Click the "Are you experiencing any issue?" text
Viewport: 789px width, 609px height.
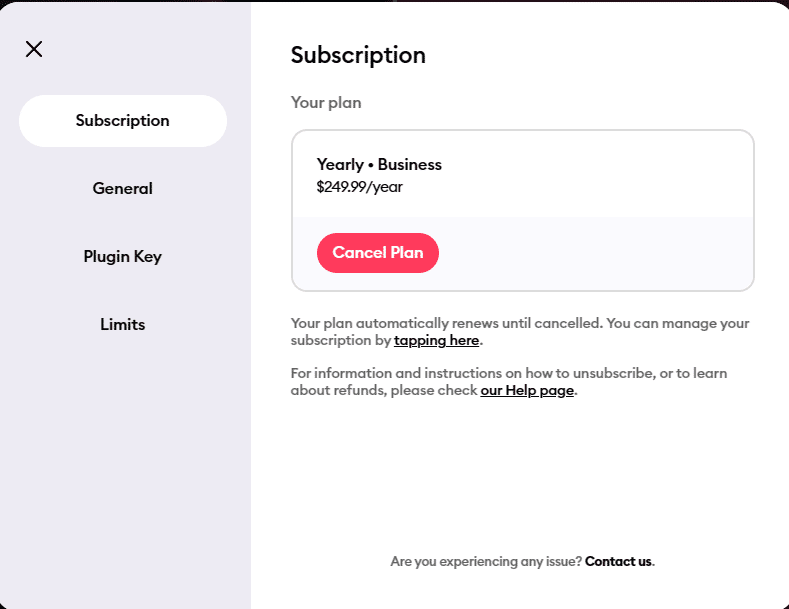point(486,562)
